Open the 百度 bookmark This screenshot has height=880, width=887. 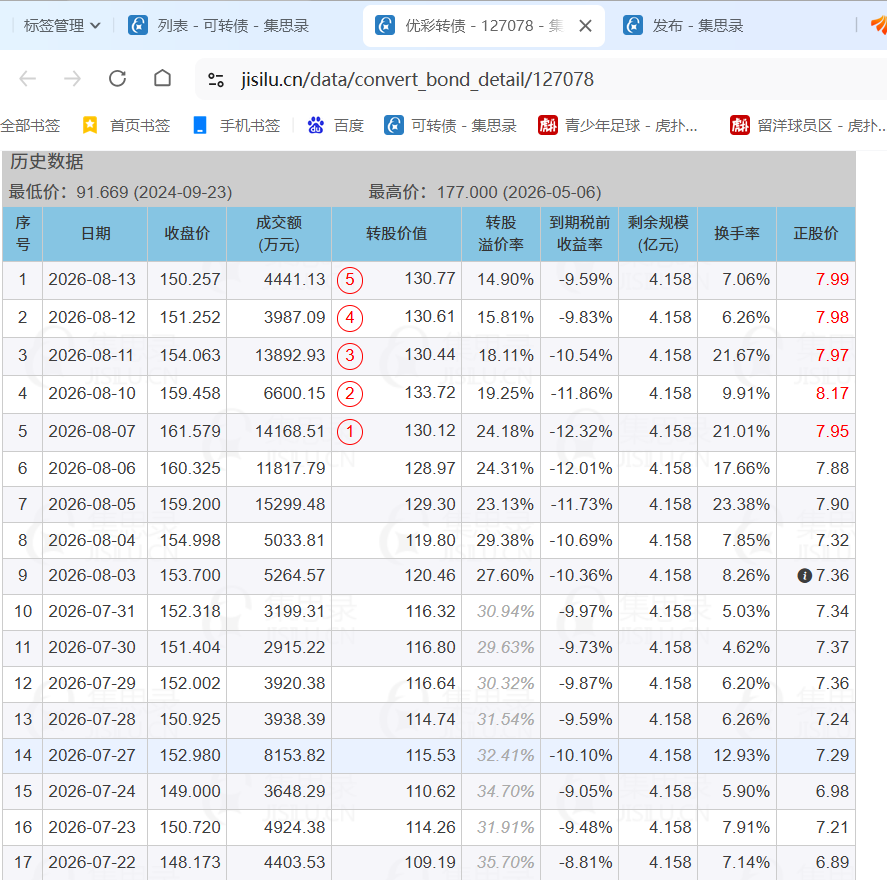pos(335,126)
